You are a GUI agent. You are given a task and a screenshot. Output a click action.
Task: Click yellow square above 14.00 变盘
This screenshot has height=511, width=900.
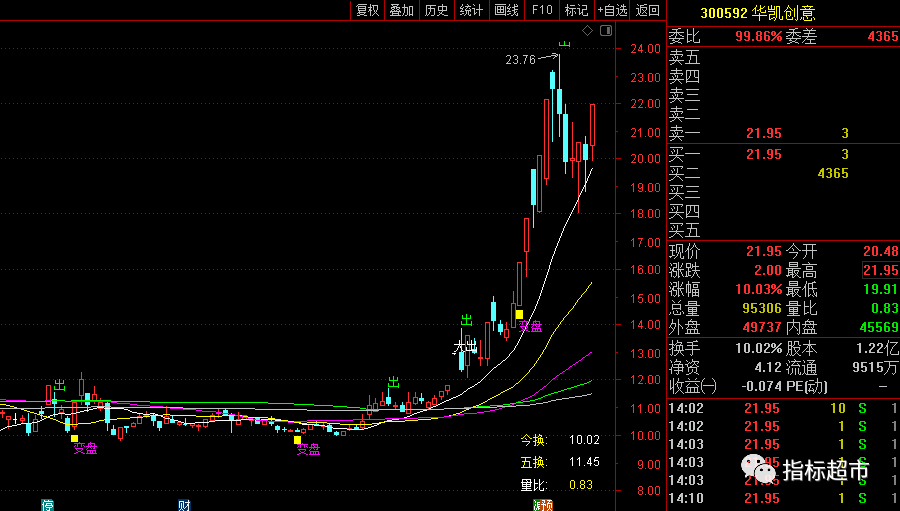pos(519,314)
